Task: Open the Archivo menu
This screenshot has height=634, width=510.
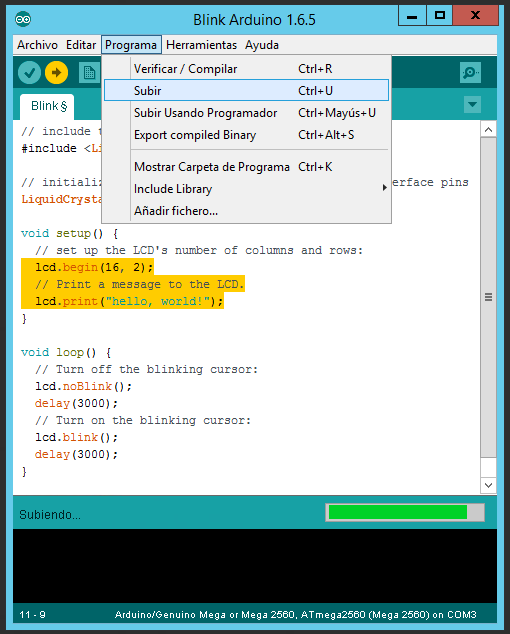Action: coord(37,45)
